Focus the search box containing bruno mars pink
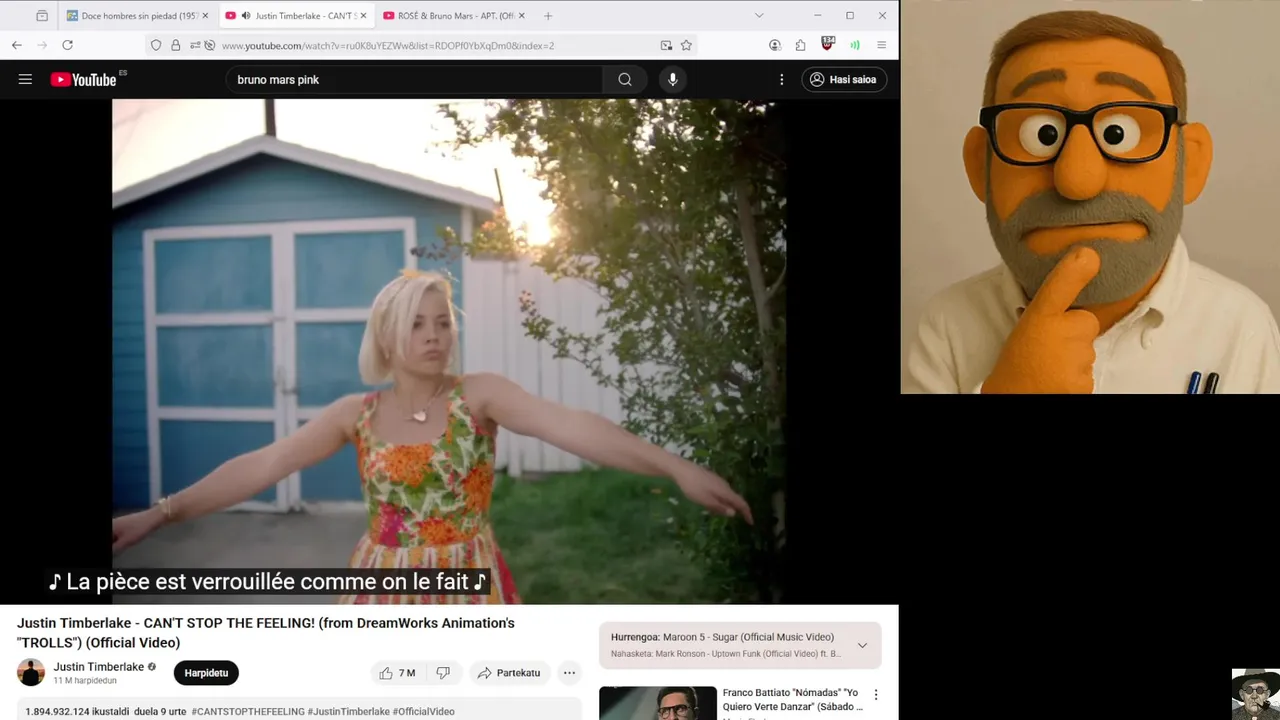 pos(415,79)
